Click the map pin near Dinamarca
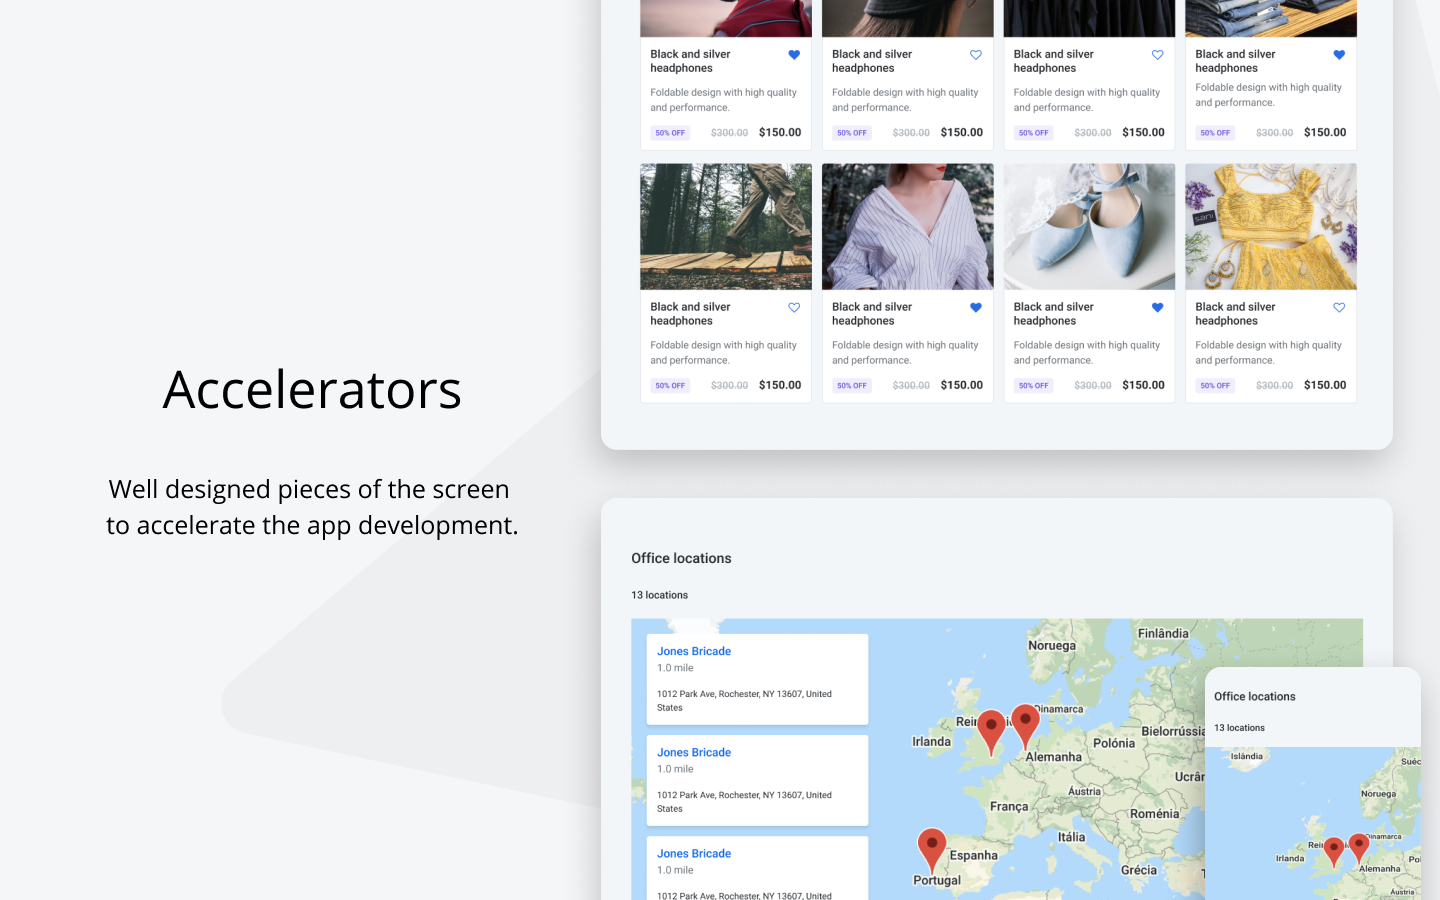The image size is (1440, 900). tap(1025, 723)
